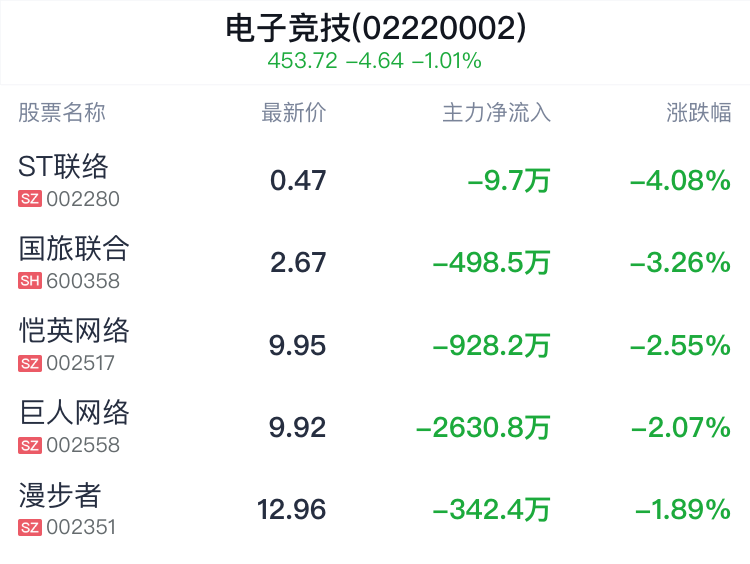Open the ST联络 stock row
This screenshot has height=564, width=750.
tap(63, 166)
